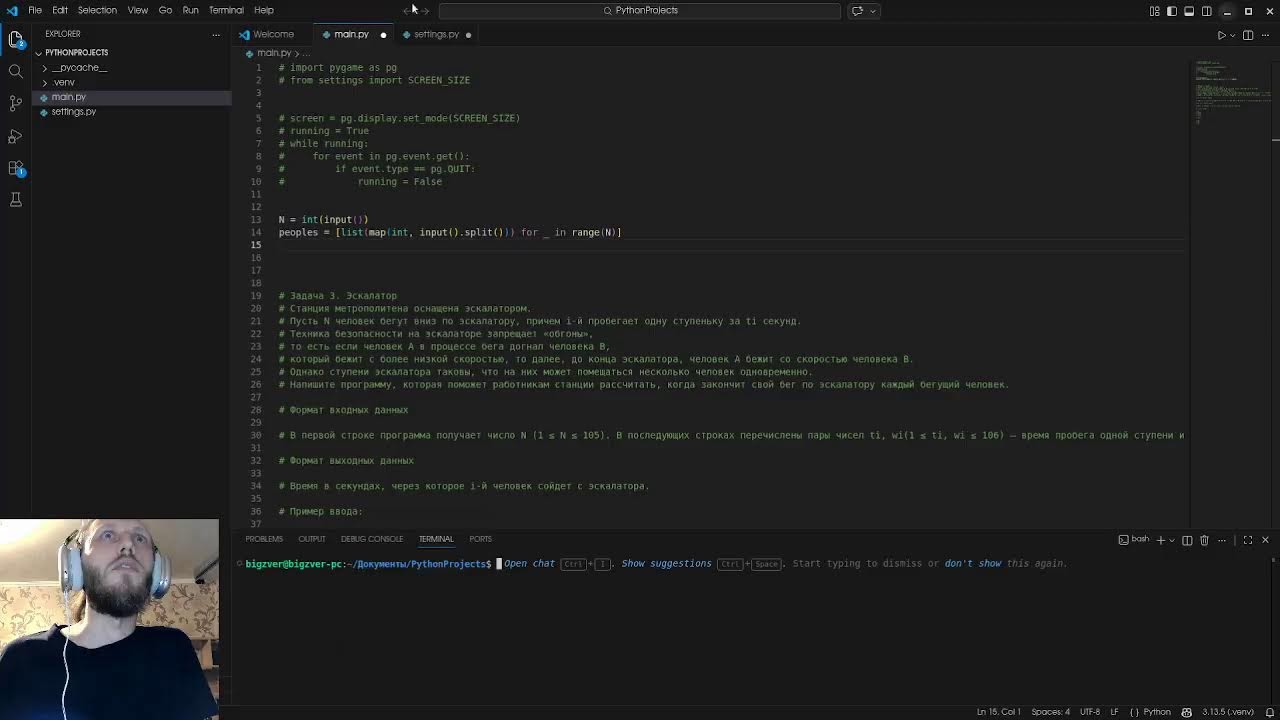This screenshot has height=720, width=1280.
Task: Open the File menu
Action: click(35, 10)
